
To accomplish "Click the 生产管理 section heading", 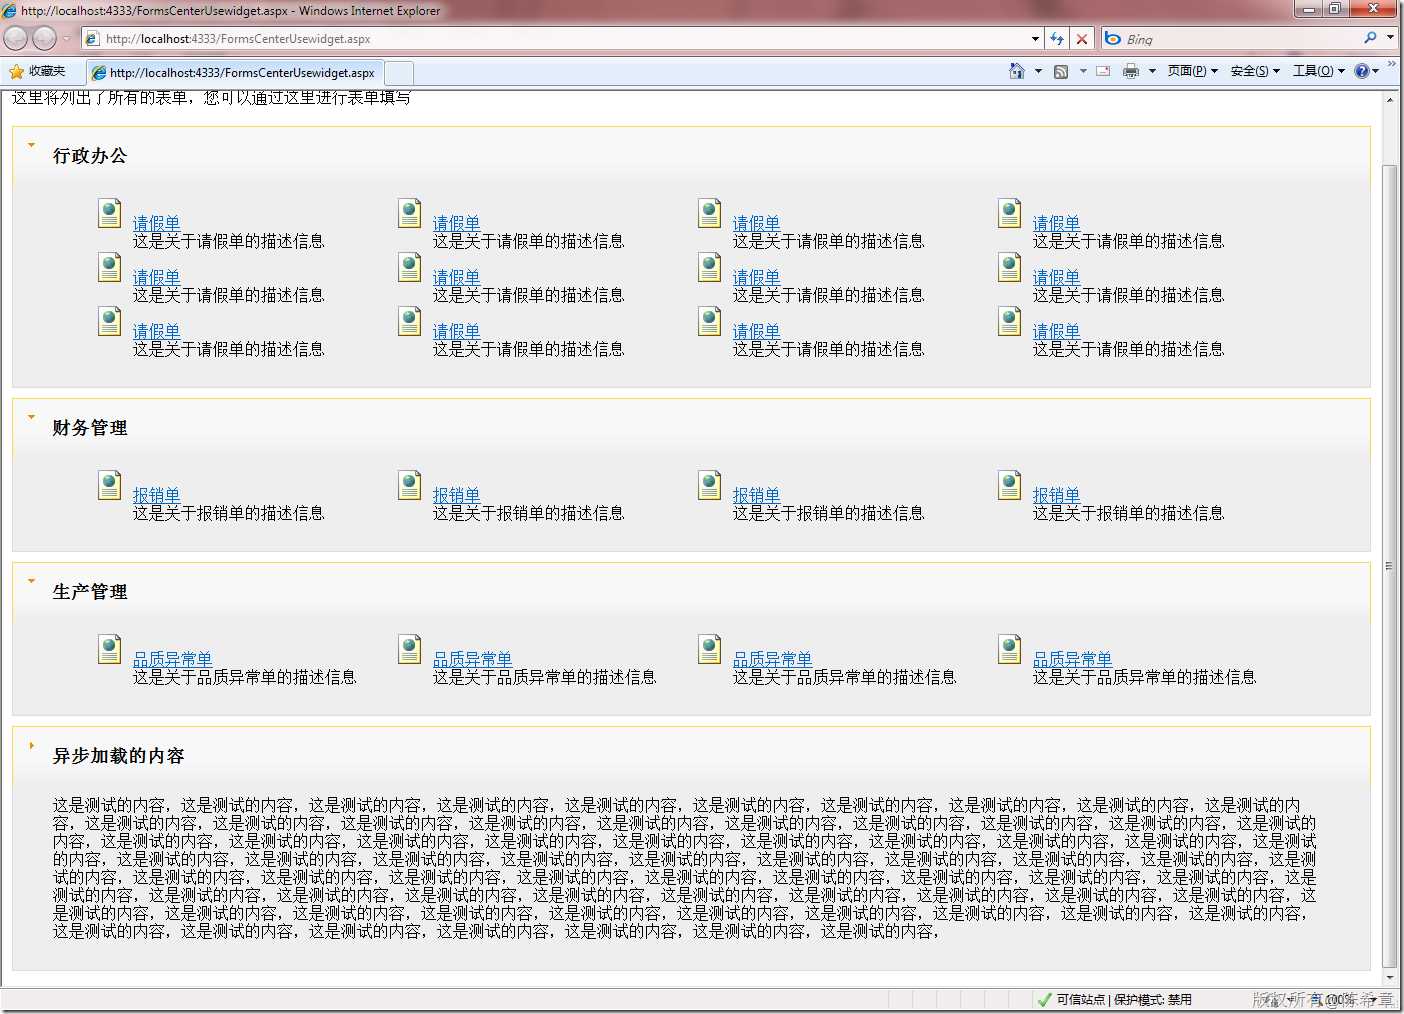I will [x=90, y=591].
